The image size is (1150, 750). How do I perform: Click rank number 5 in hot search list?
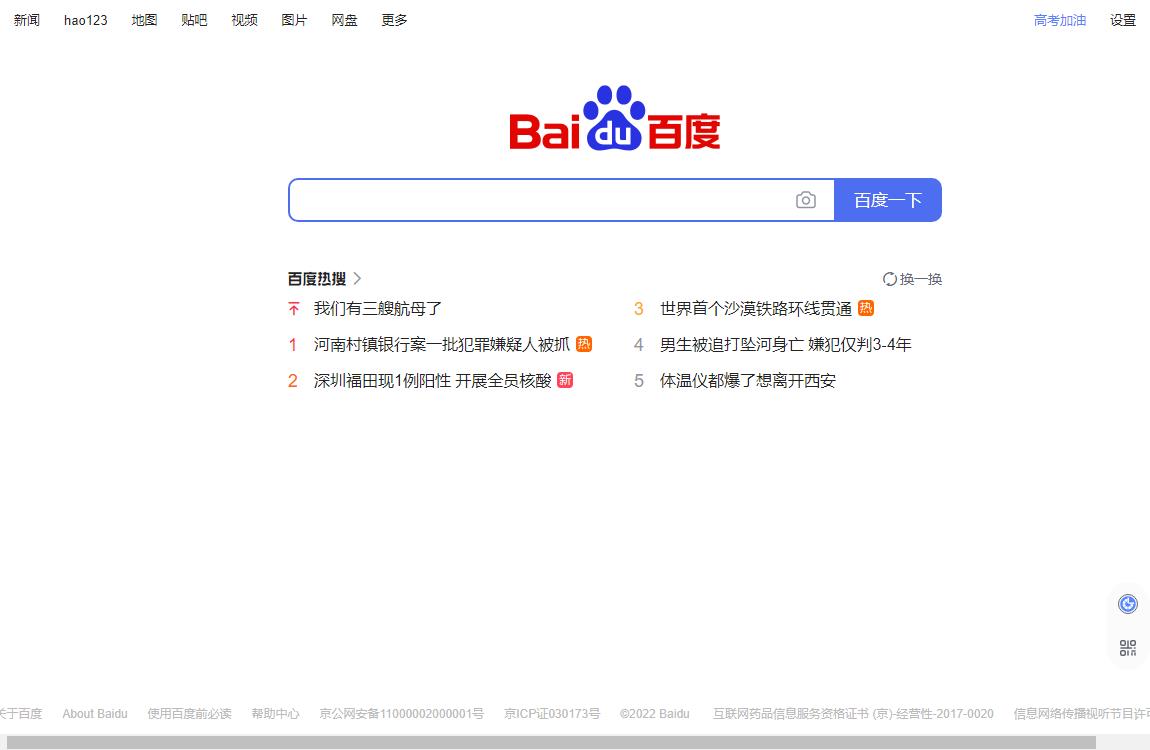(x=639, y=380)
